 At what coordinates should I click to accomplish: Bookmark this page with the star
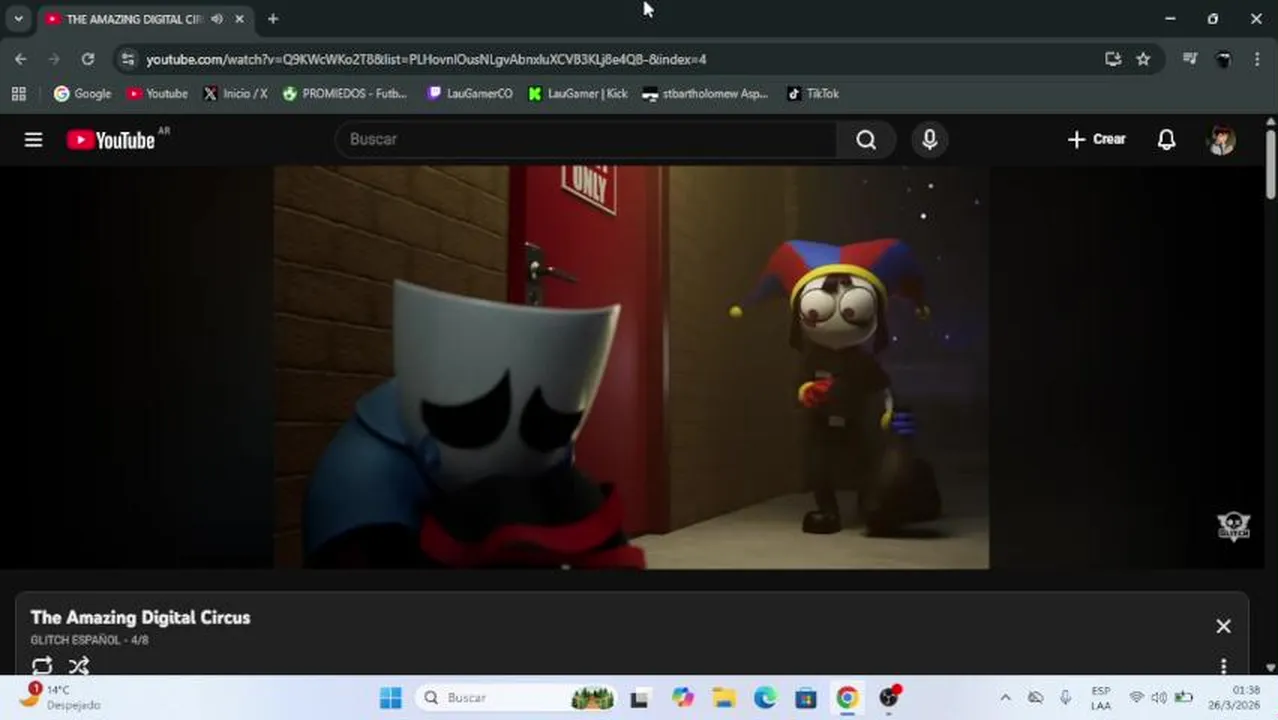coord(1143,59)
